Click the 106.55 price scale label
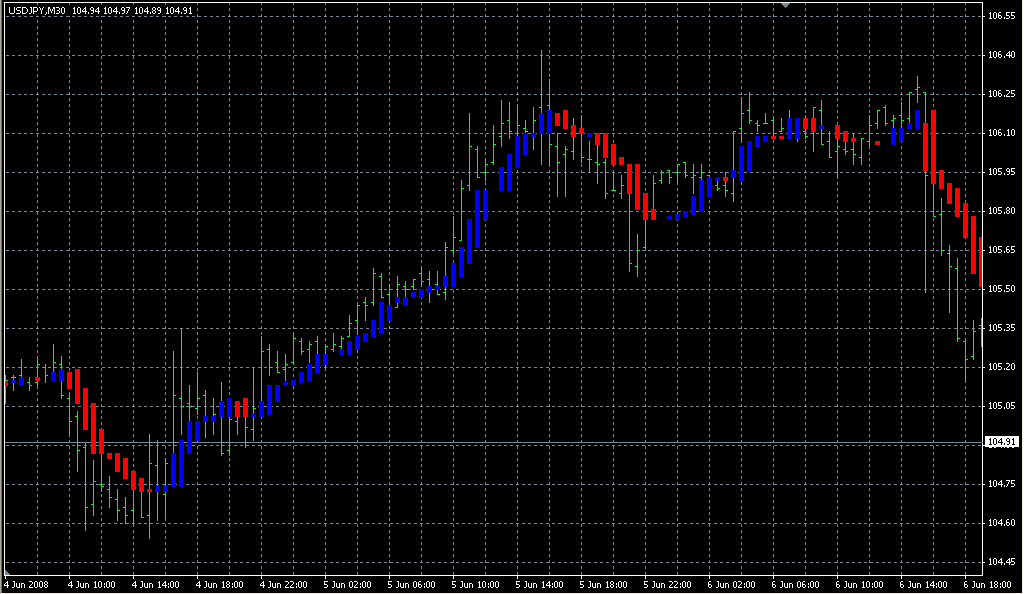This screenshot has width=1024, height=594. click(1001, 17)
